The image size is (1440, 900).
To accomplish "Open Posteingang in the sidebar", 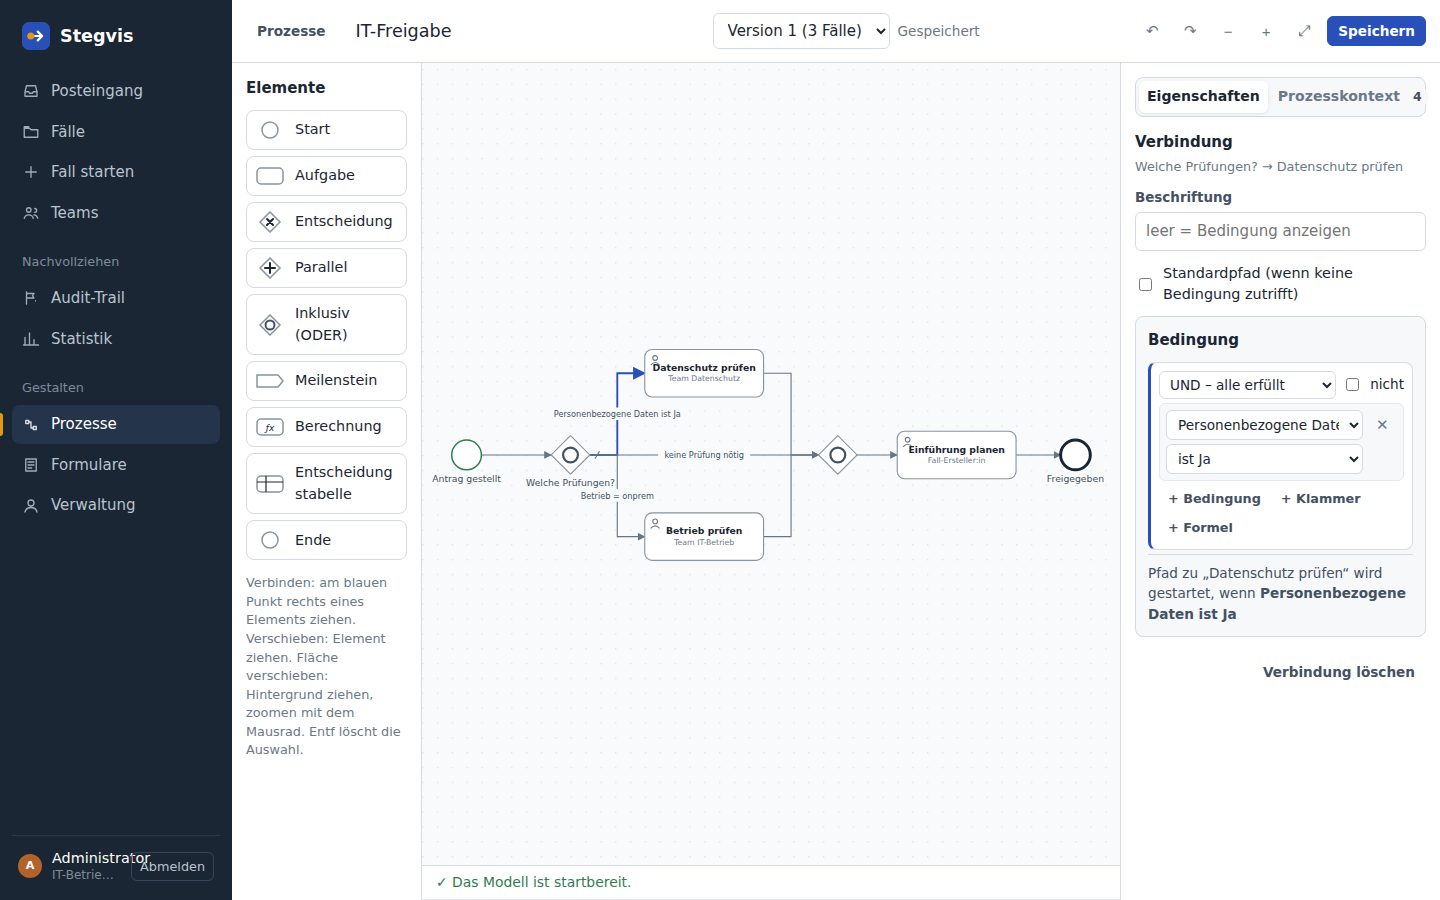I will (x=116, y=91).
